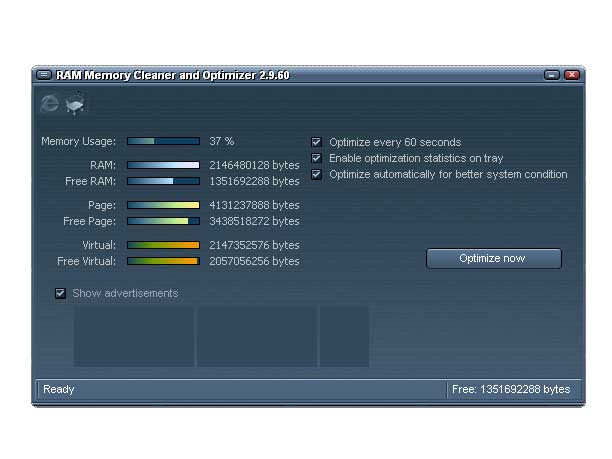Click the RAM memory chip icon

coord(76,103)
